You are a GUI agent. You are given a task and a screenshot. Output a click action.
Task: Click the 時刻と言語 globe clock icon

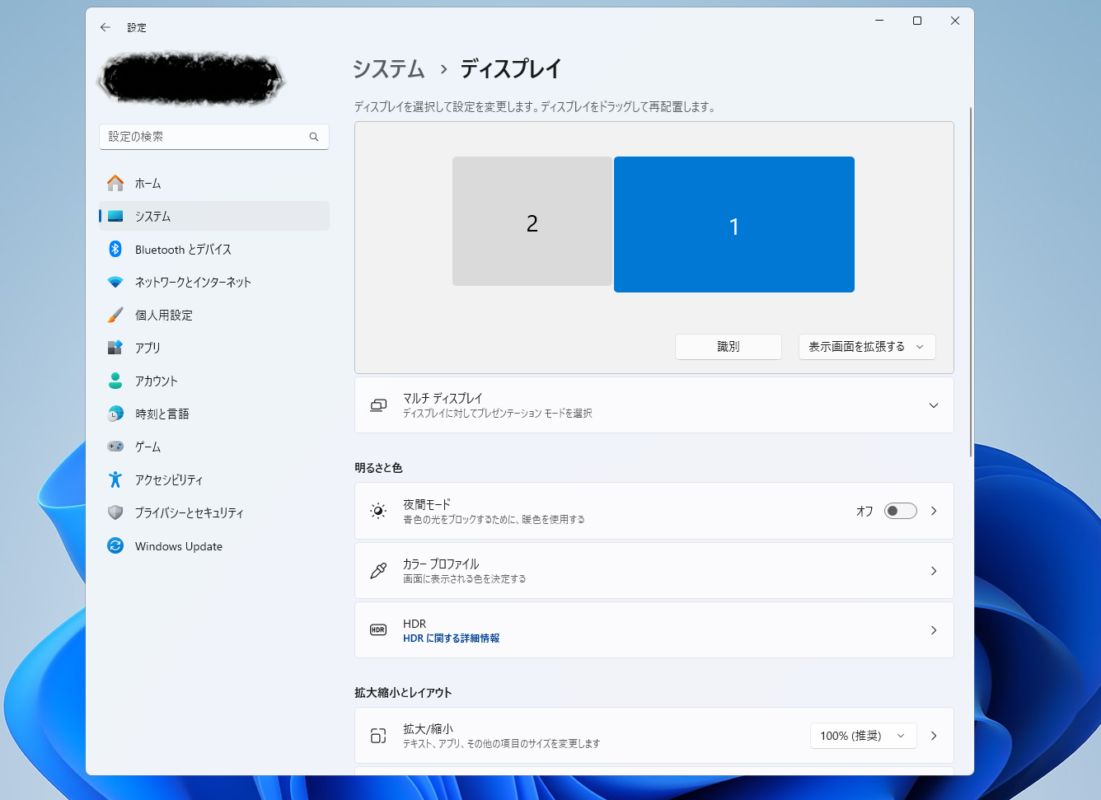point(115,414)
